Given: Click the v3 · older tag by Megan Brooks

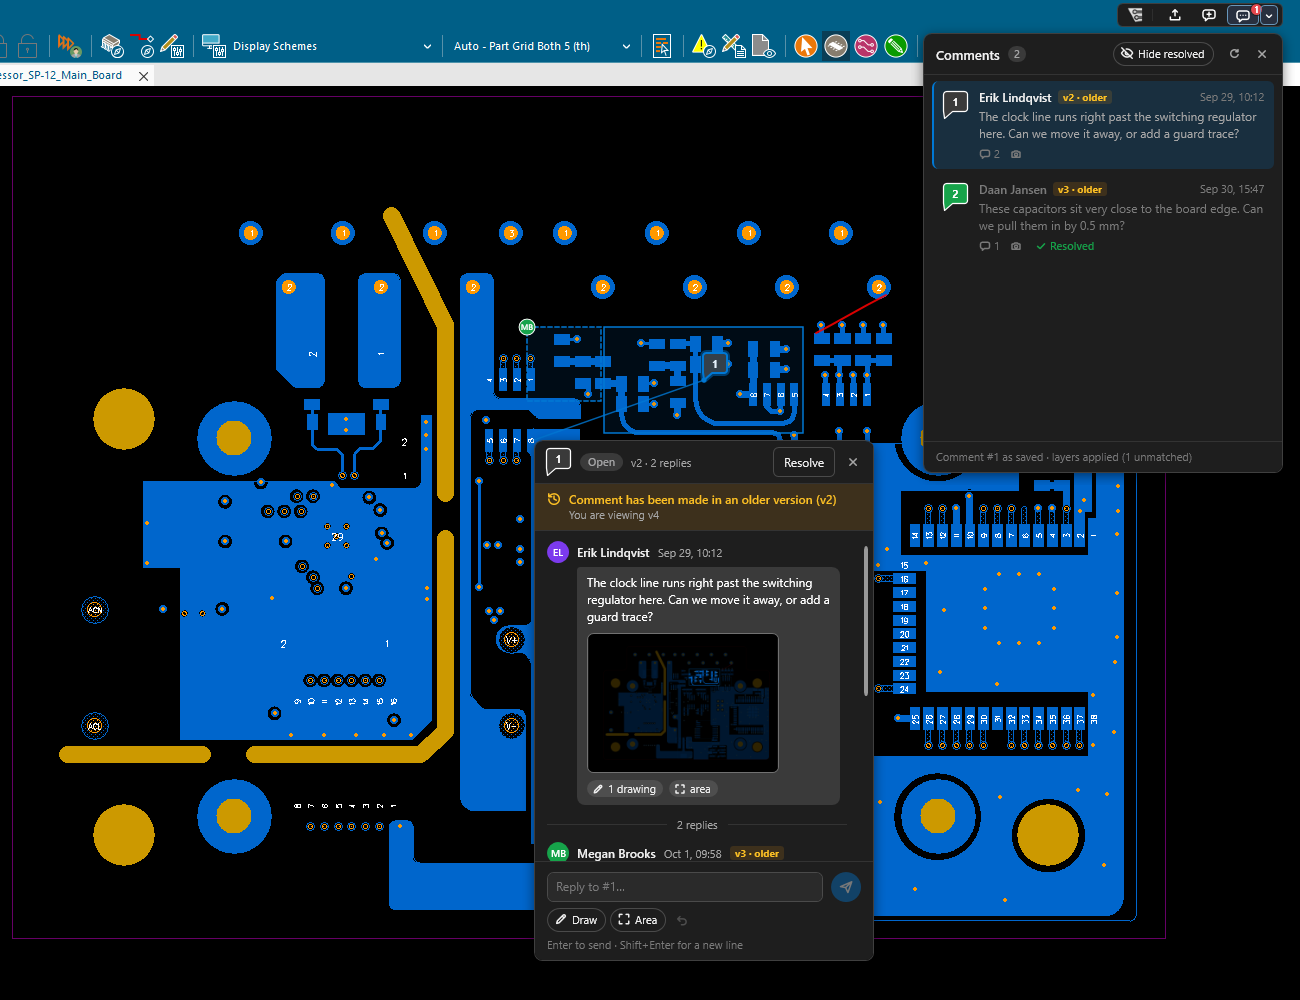Looking at the screenshot, I should click(x=756, y=854).
